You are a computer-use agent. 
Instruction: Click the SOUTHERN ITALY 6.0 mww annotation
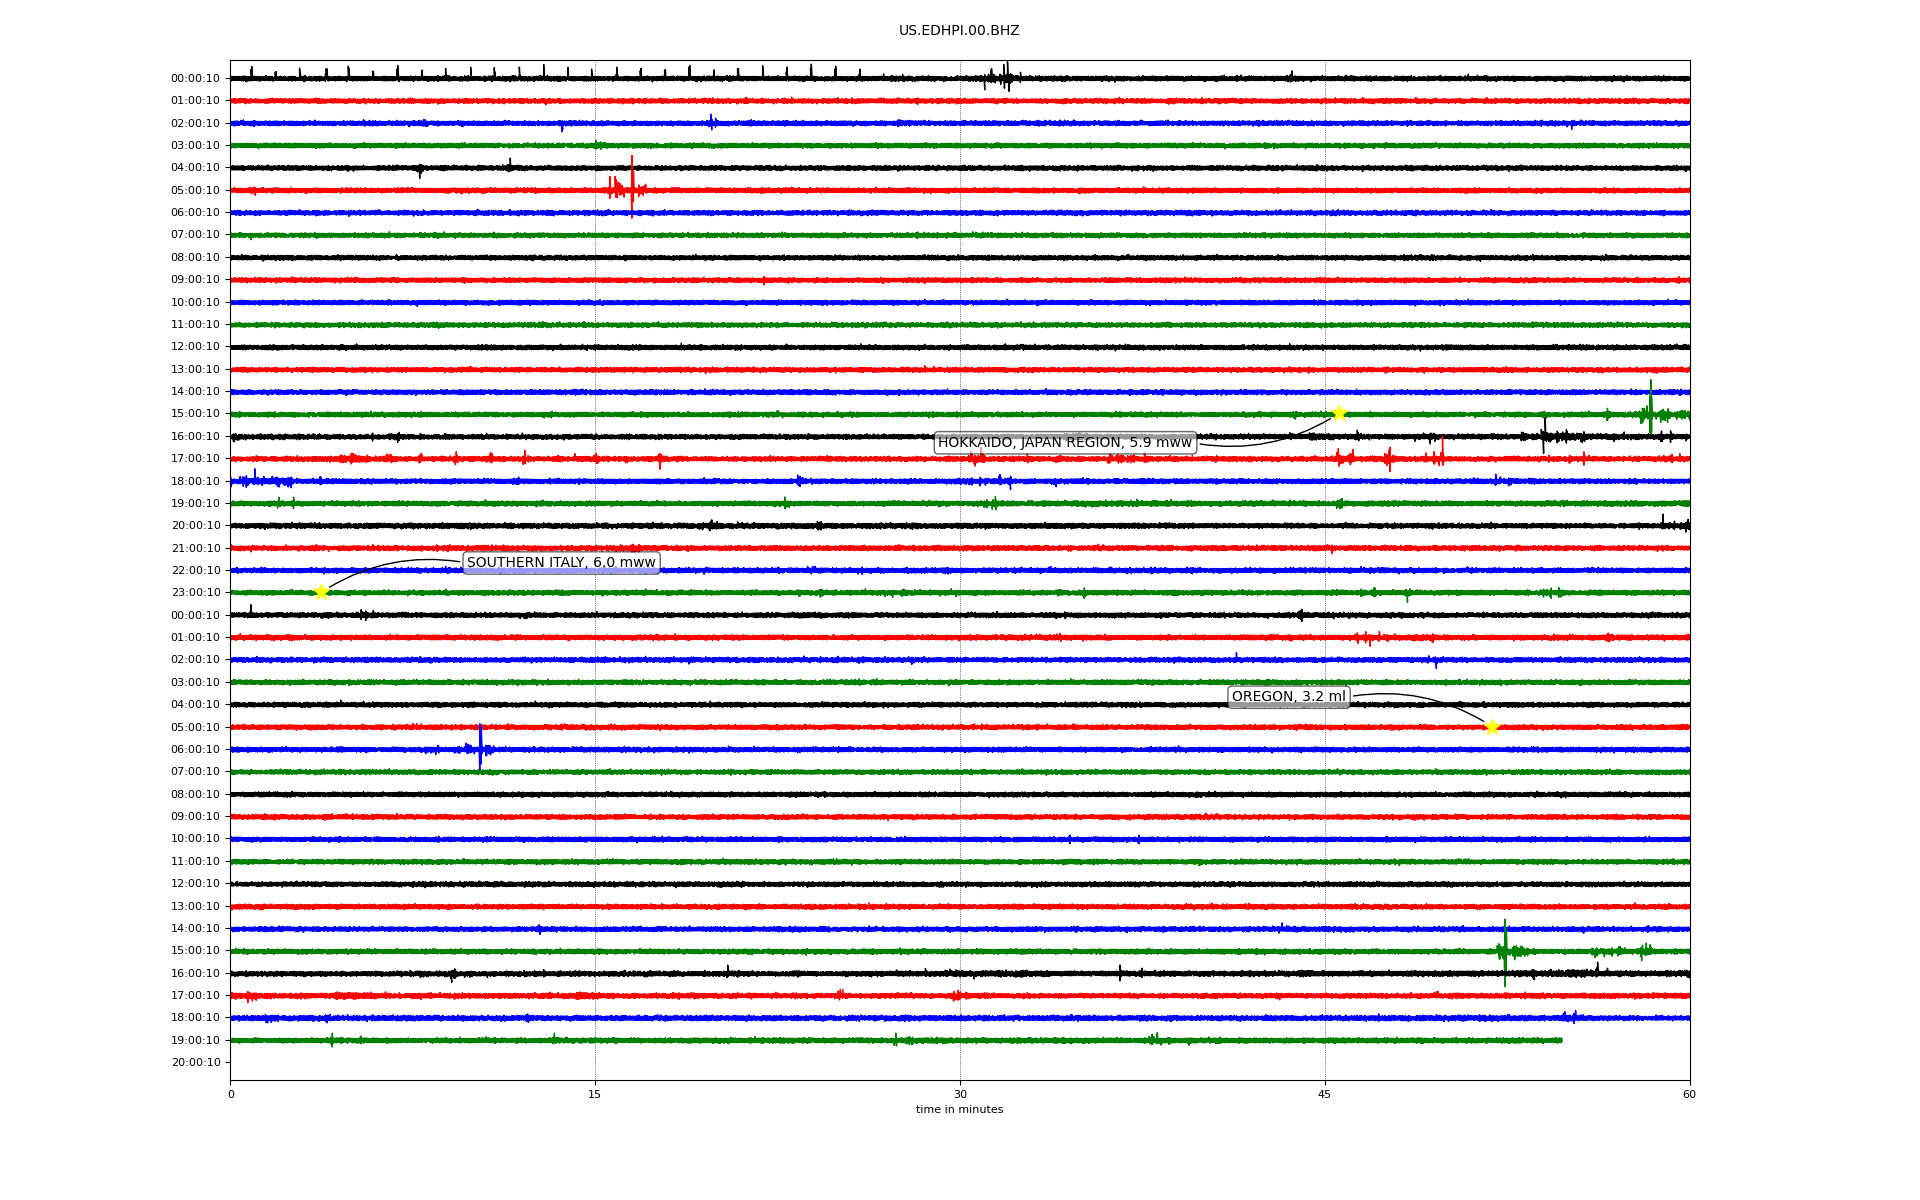point(561,562)
